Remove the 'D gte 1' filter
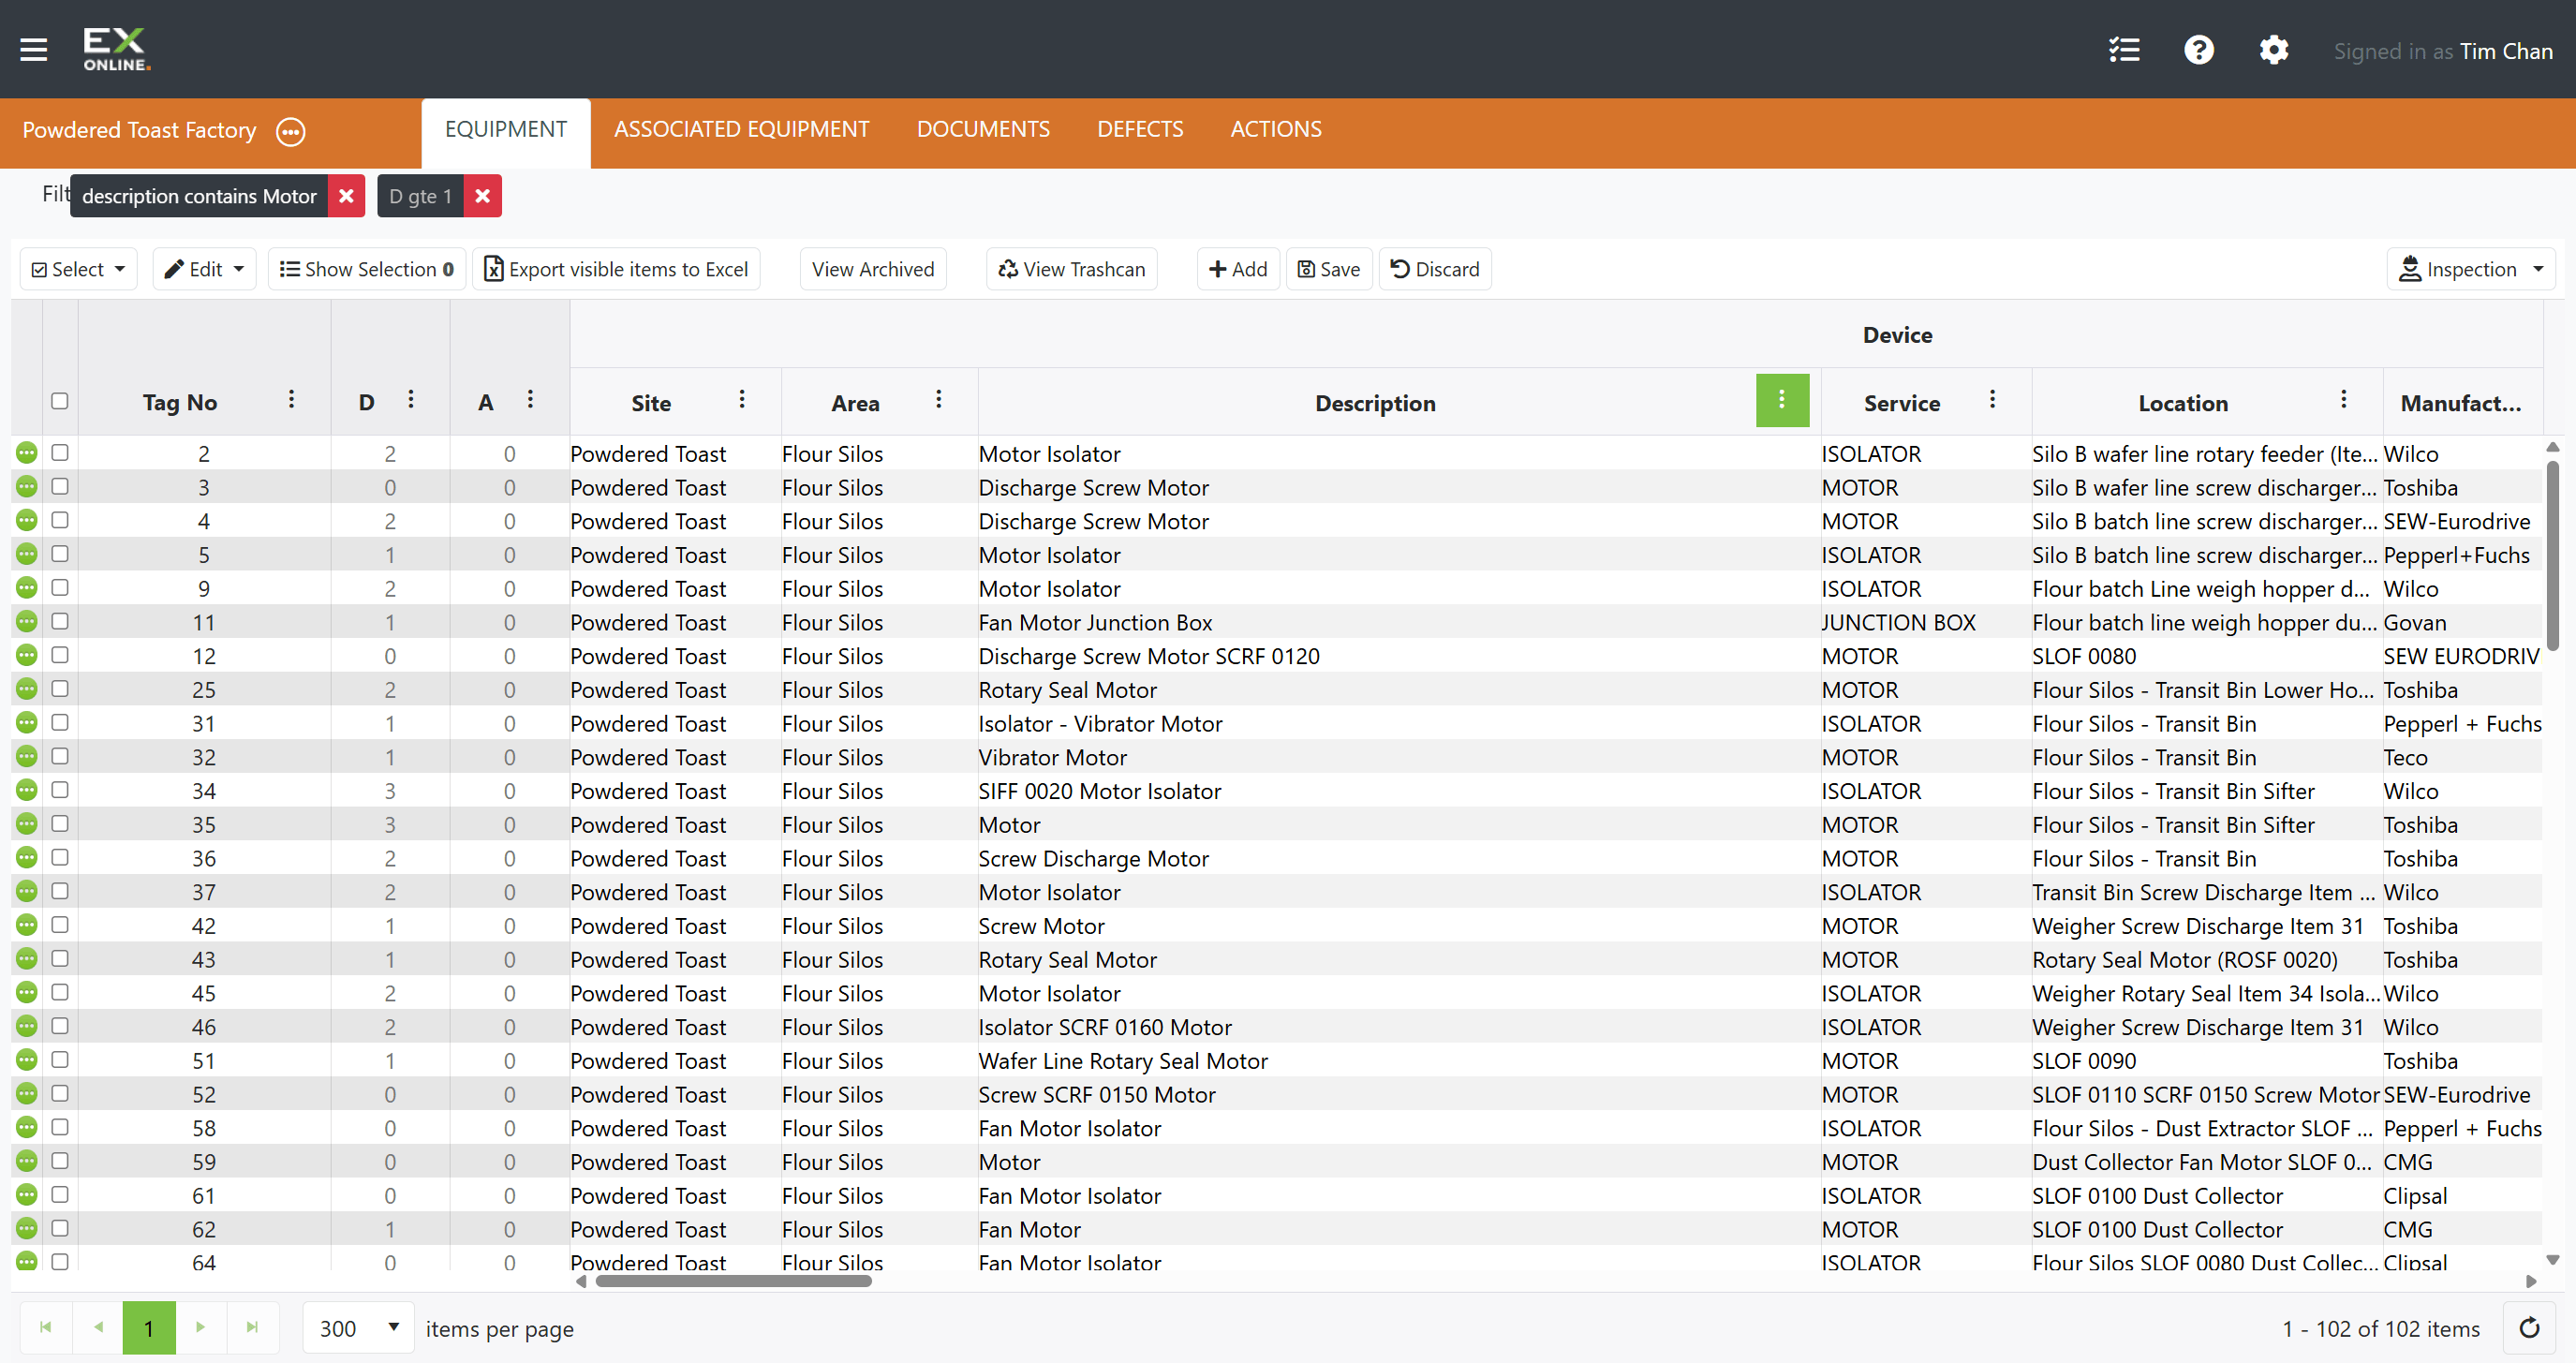 482,196
